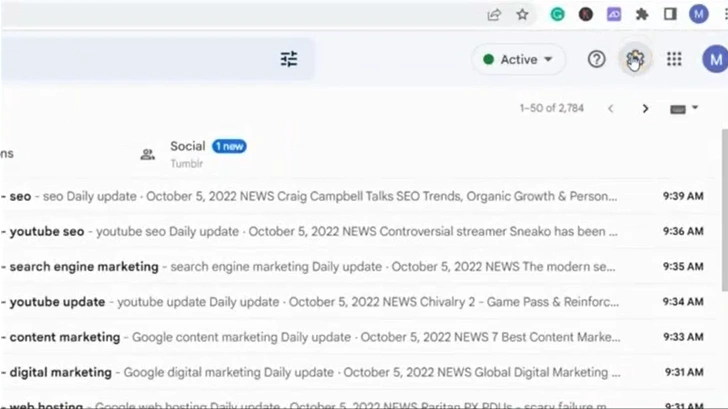This screenshot has height=409, width=728.
Task: Click the 1–50 of 2,784 count
Action: click(x=552, y=108)
